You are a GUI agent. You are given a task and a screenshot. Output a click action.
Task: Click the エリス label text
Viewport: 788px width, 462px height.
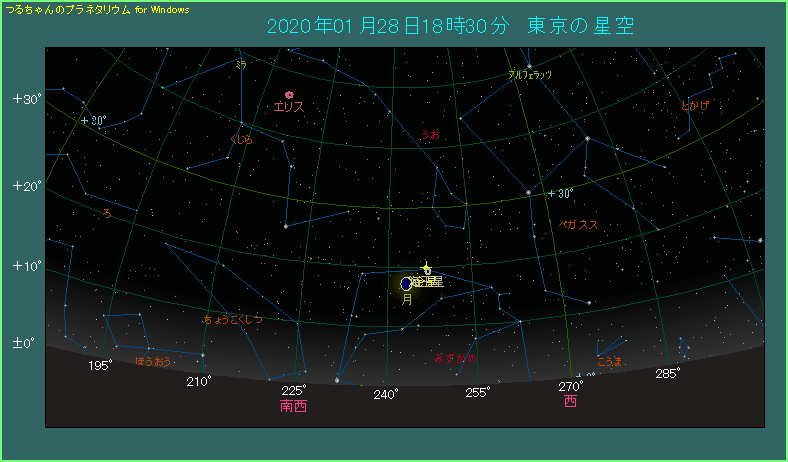click(288, 107)
